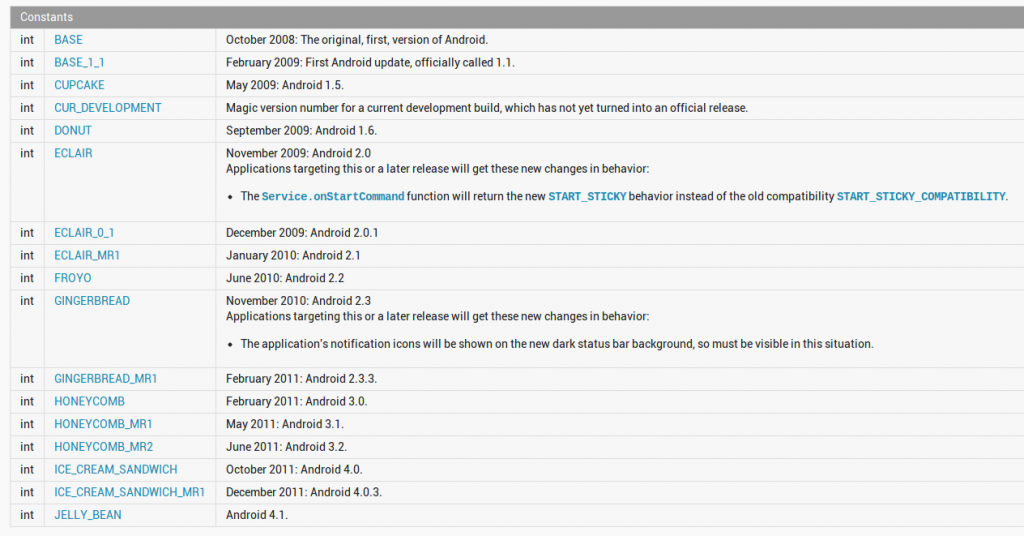Open the GINGERBREAD_MR1 constant link
The width and height of the screenshot is (1024, 536).
point(106,379)
